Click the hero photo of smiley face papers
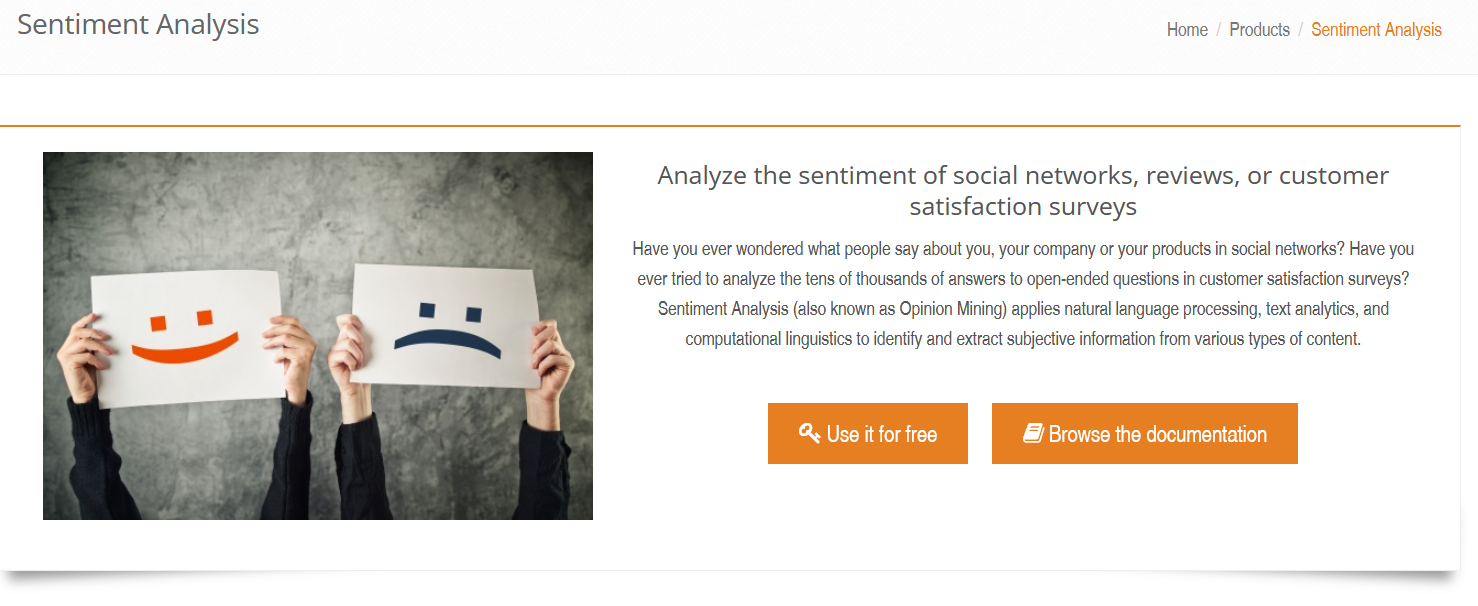This screenshot has height=606, width=1478. tap(317, 334)
